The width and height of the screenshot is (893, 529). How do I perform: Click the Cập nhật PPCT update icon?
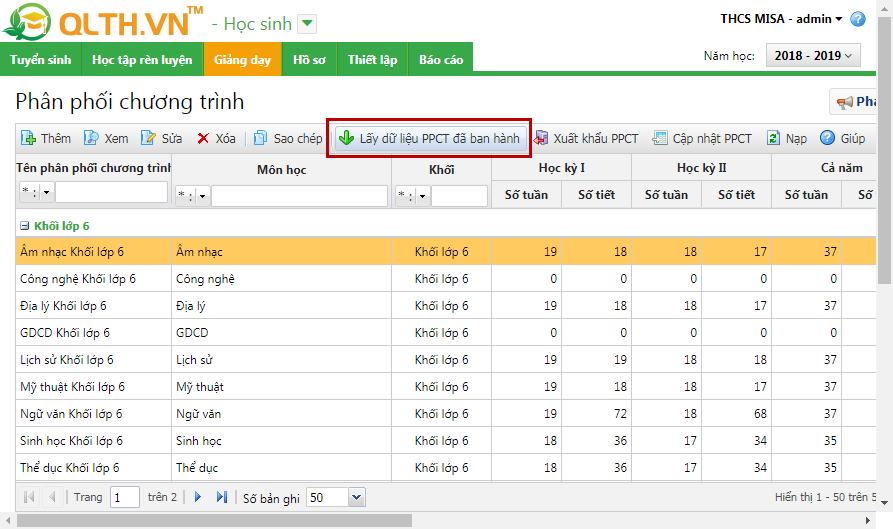[660, 138]
